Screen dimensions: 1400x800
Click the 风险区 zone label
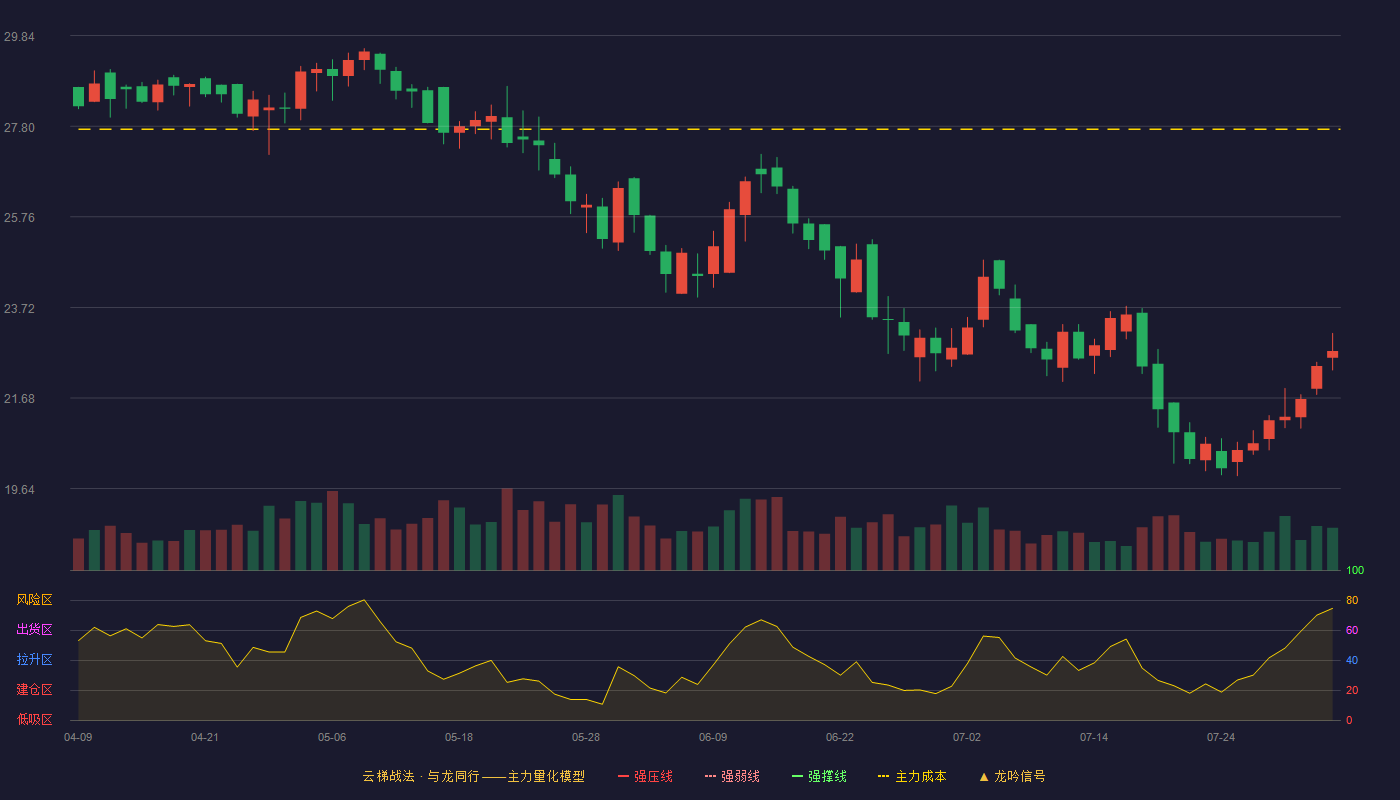coord(35,600)
